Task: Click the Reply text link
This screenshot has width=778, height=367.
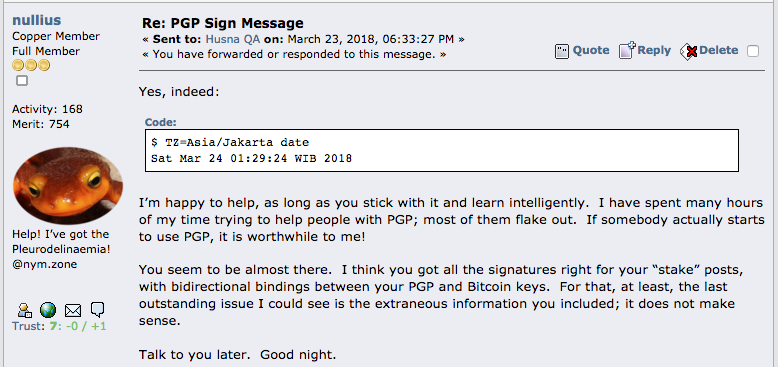Action: [654, 50]
